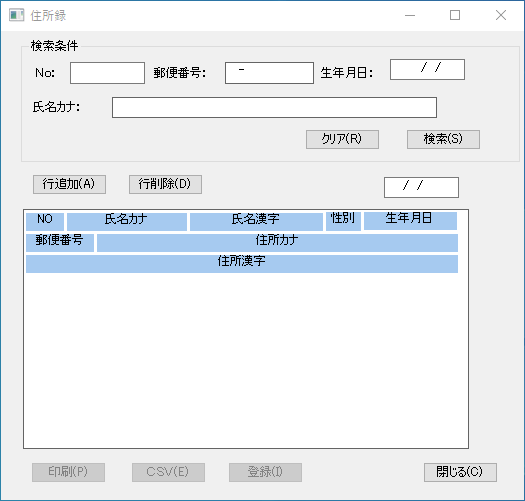Close the form with 閉じる(C)
The height and width of the screenshot is (501, 525).
coord(460,473)
